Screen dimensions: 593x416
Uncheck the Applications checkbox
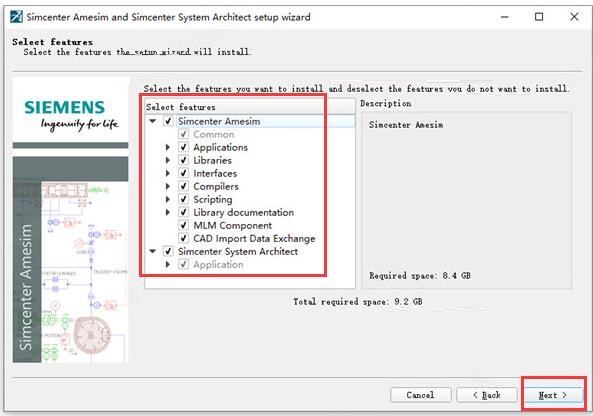[x=183, y=147]
